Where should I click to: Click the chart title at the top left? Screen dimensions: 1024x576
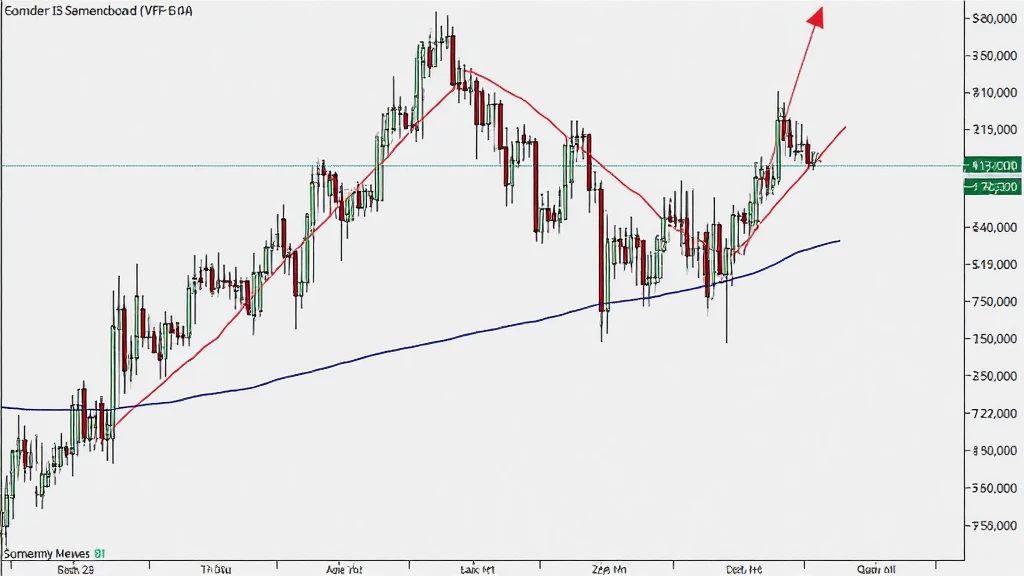(98, 11)
